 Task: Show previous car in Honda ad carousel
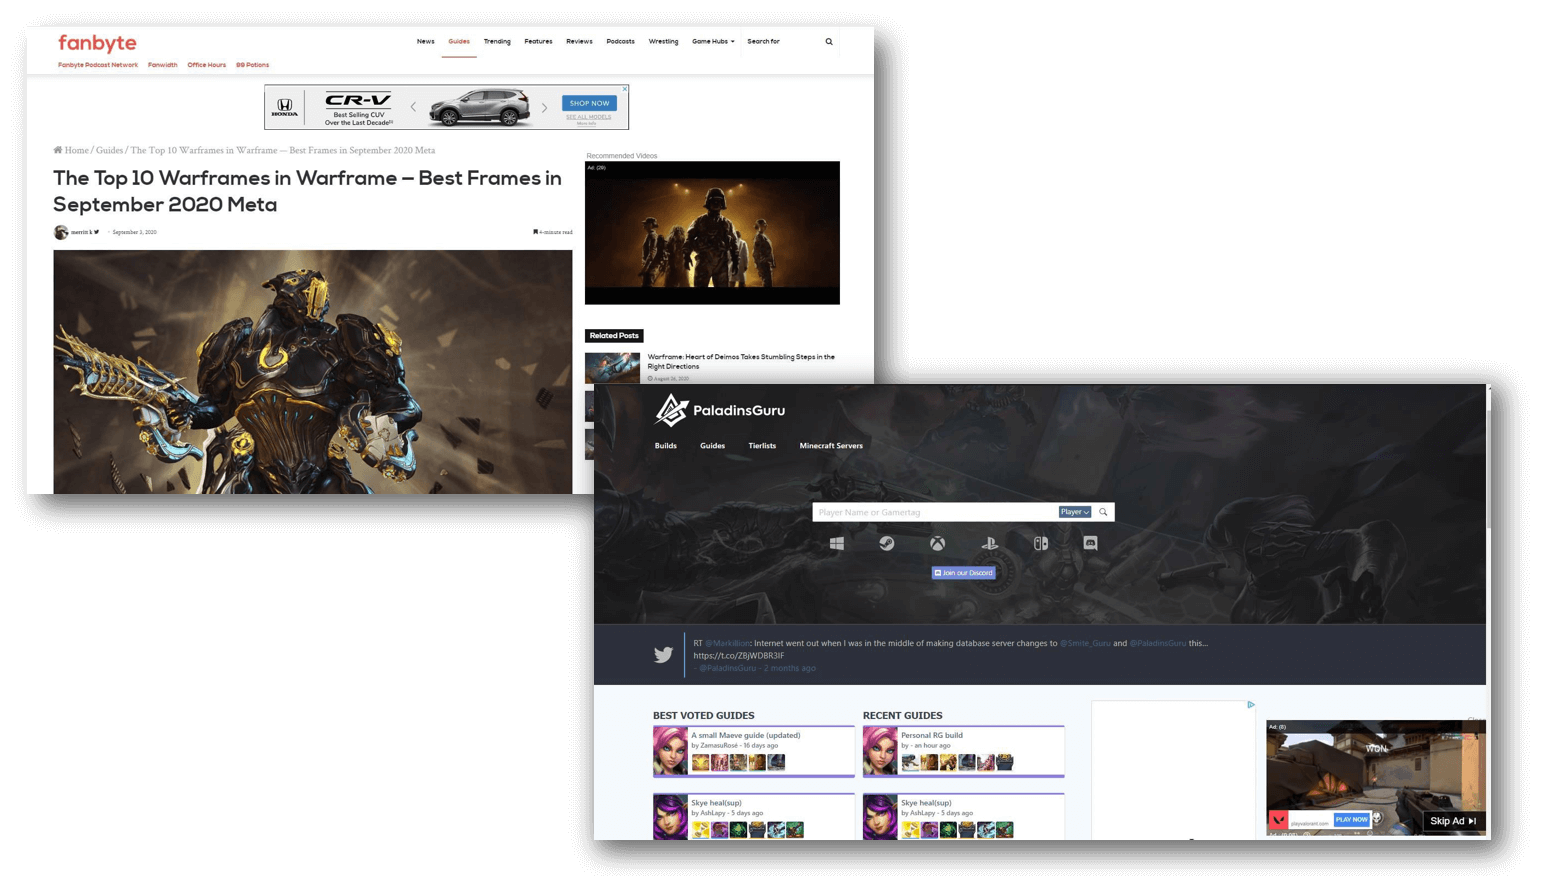(x=413, y=107)
